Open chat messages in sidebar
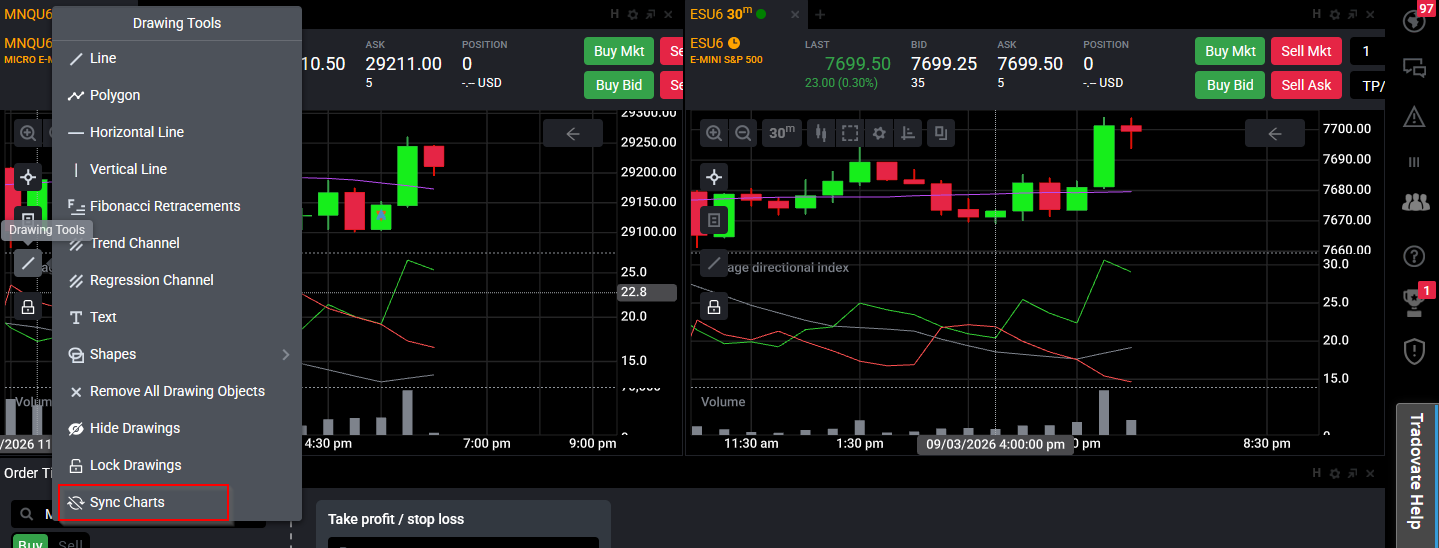The width and height of the screenshot is (1439, 548). click(x=1414, y=68)
